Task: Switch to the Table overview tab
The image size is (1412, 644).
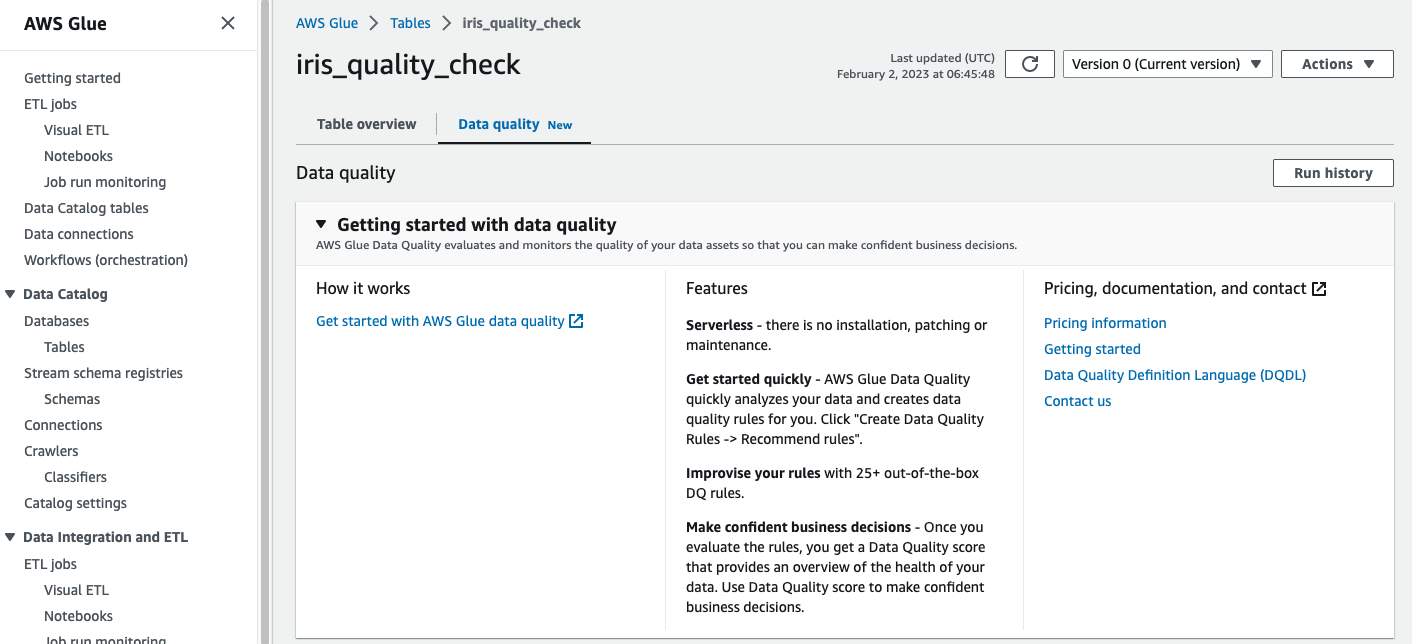Action: tap(365, 124)
